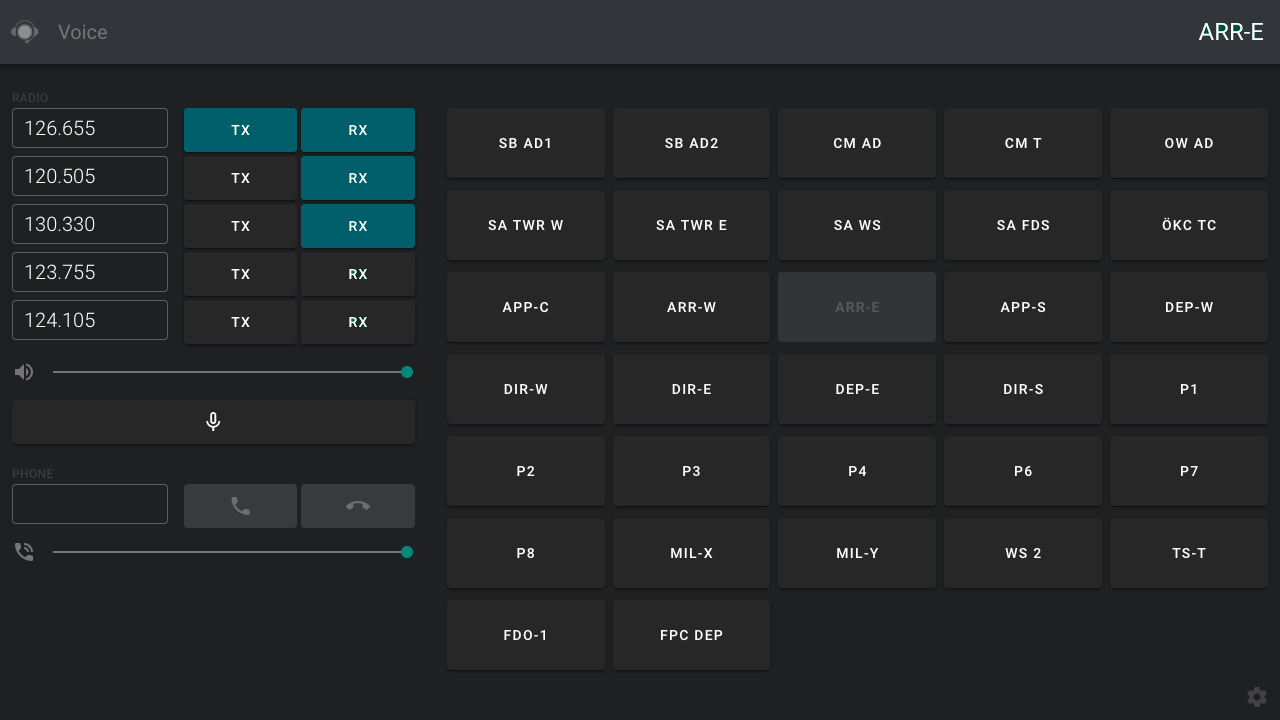This screenshot has width=1280, height=720.
Task: Select the SA WS button
Action: coord(857,225)
